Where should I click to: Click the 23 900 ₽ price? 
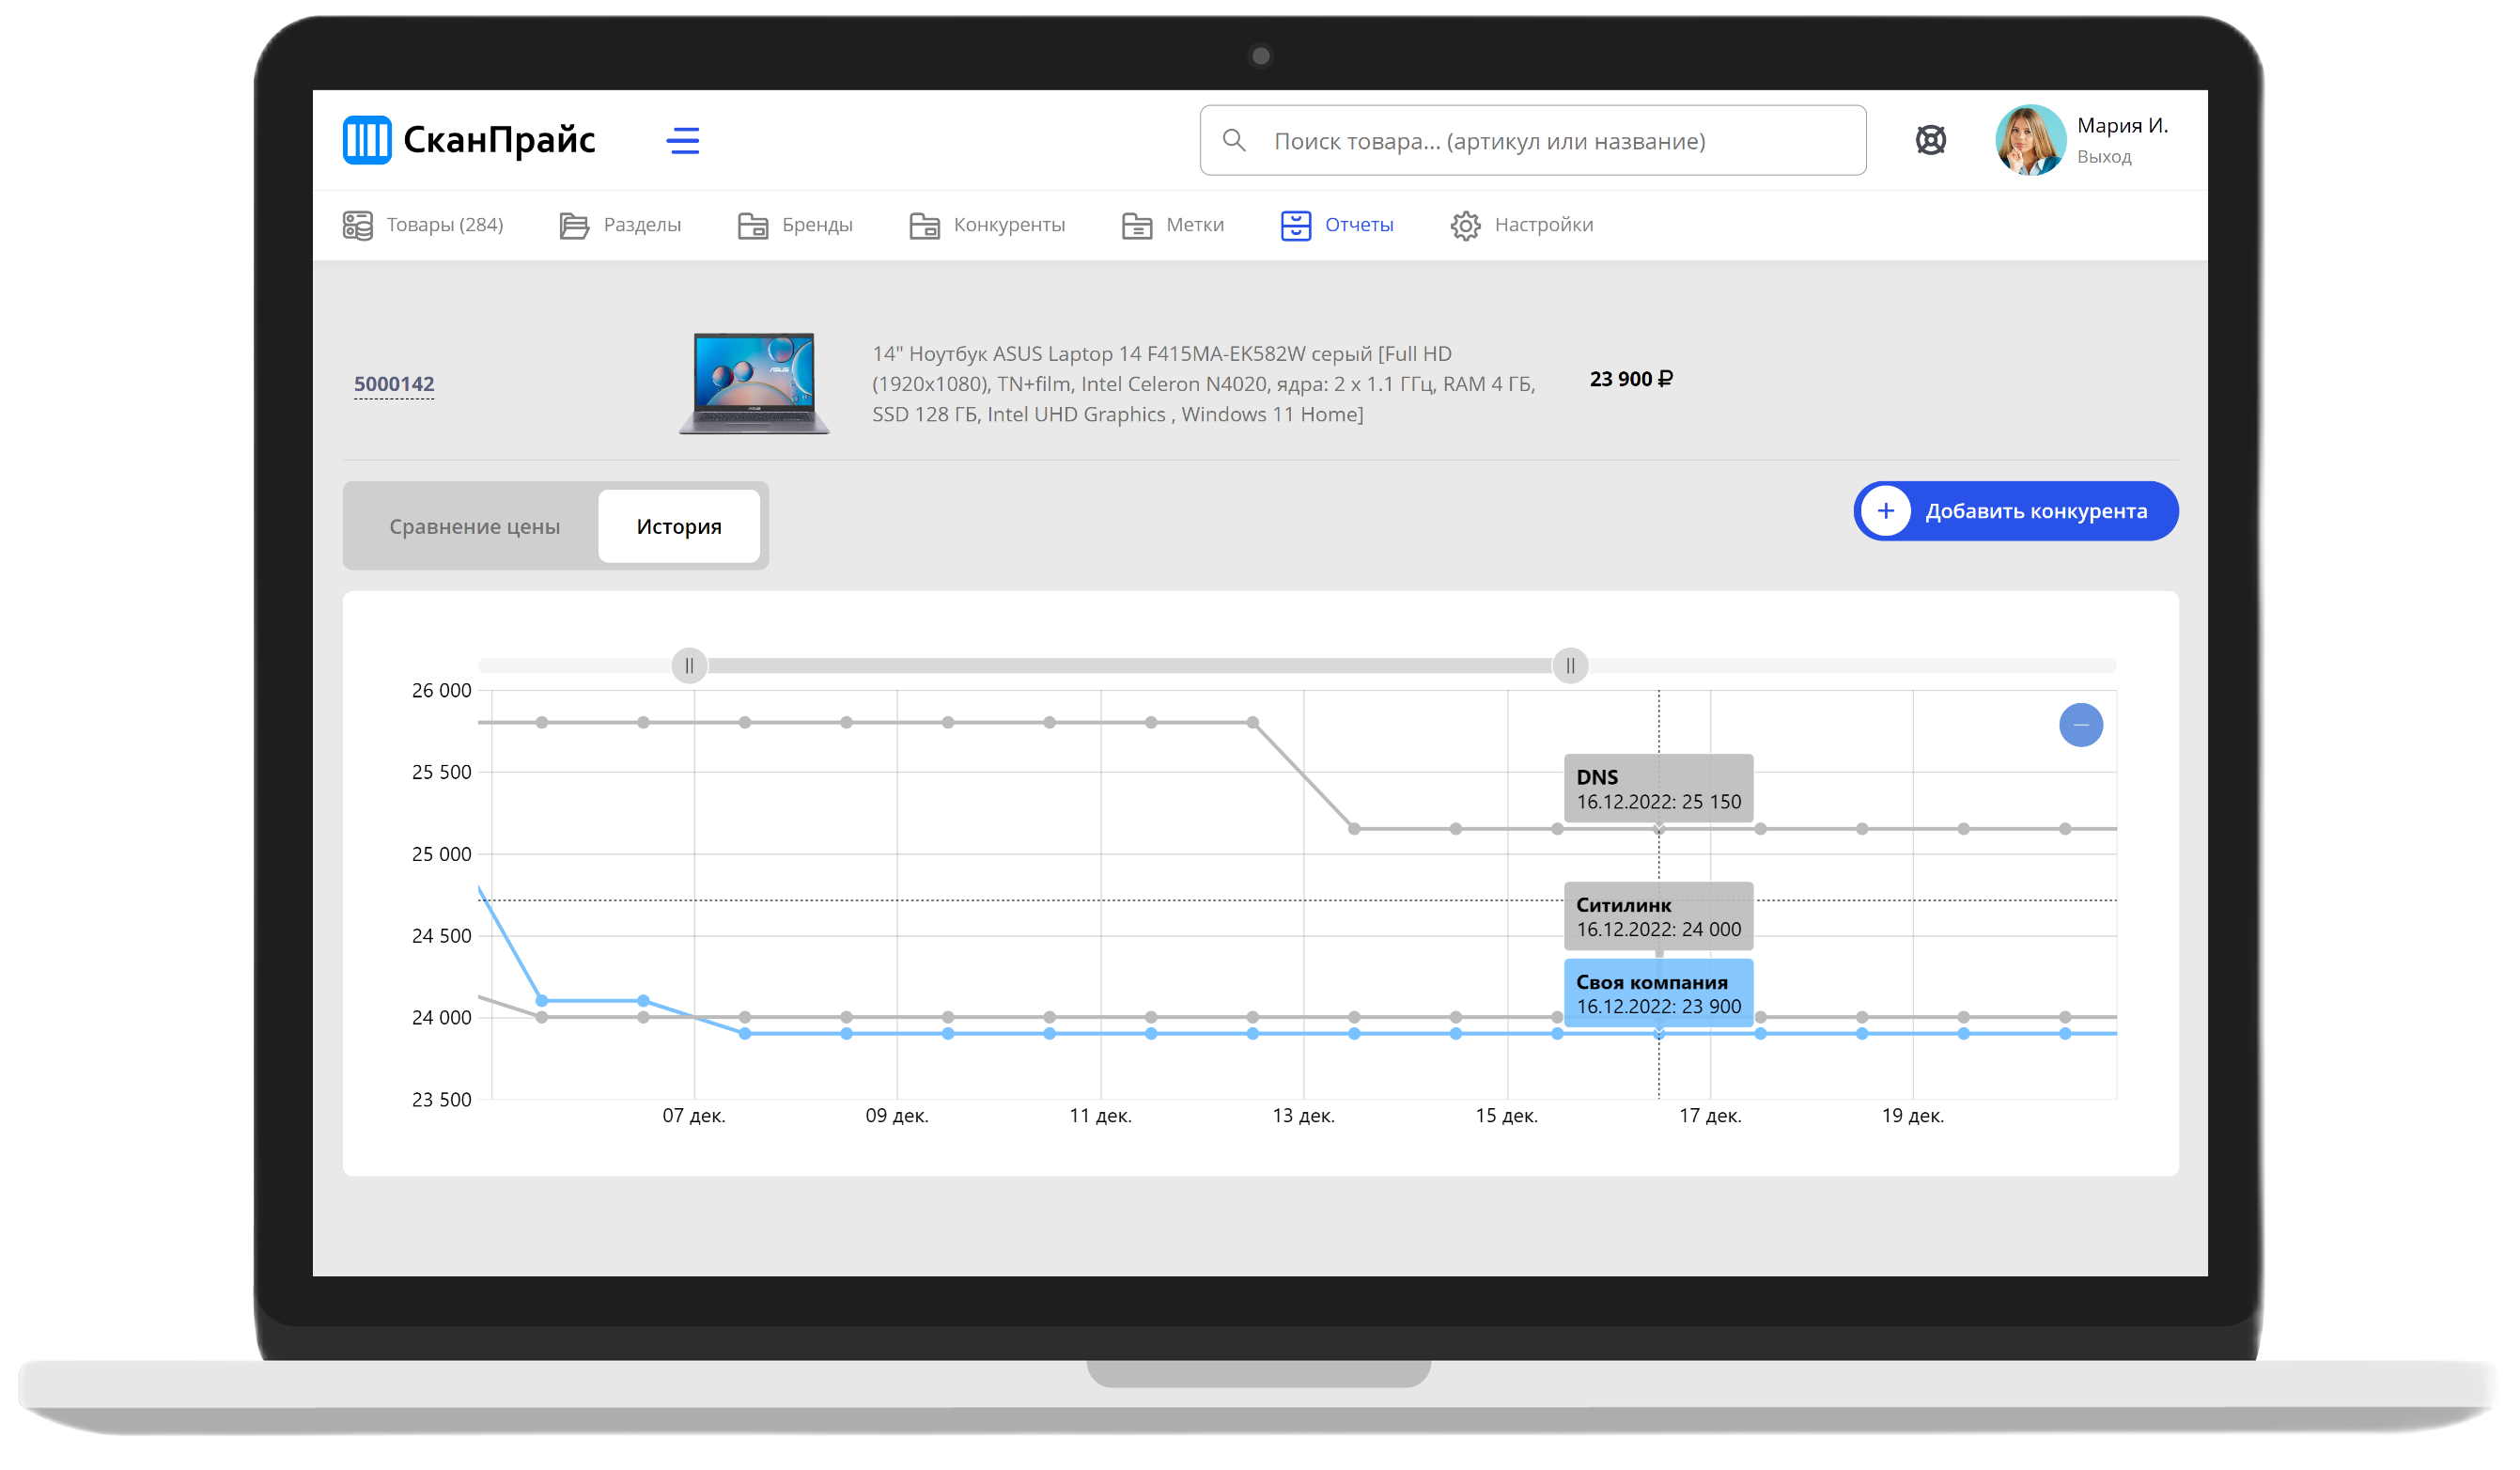pyautogui.click(x=1631, y=379)
